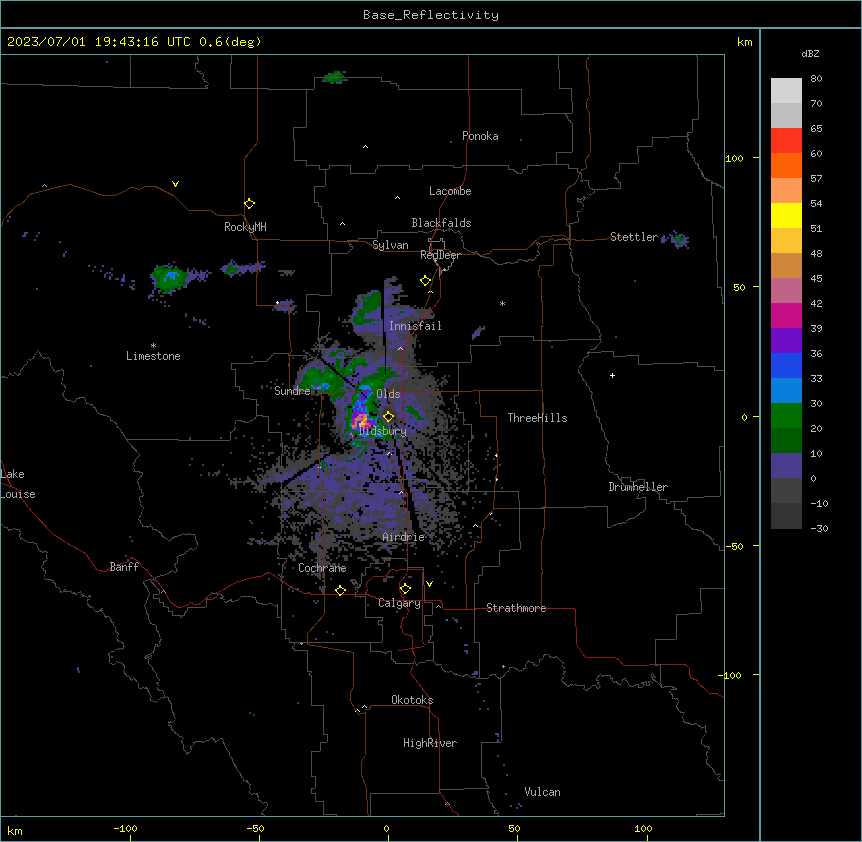Select the ThreeHills label
This screenshot has width=862, height=842.
(537, 418)
